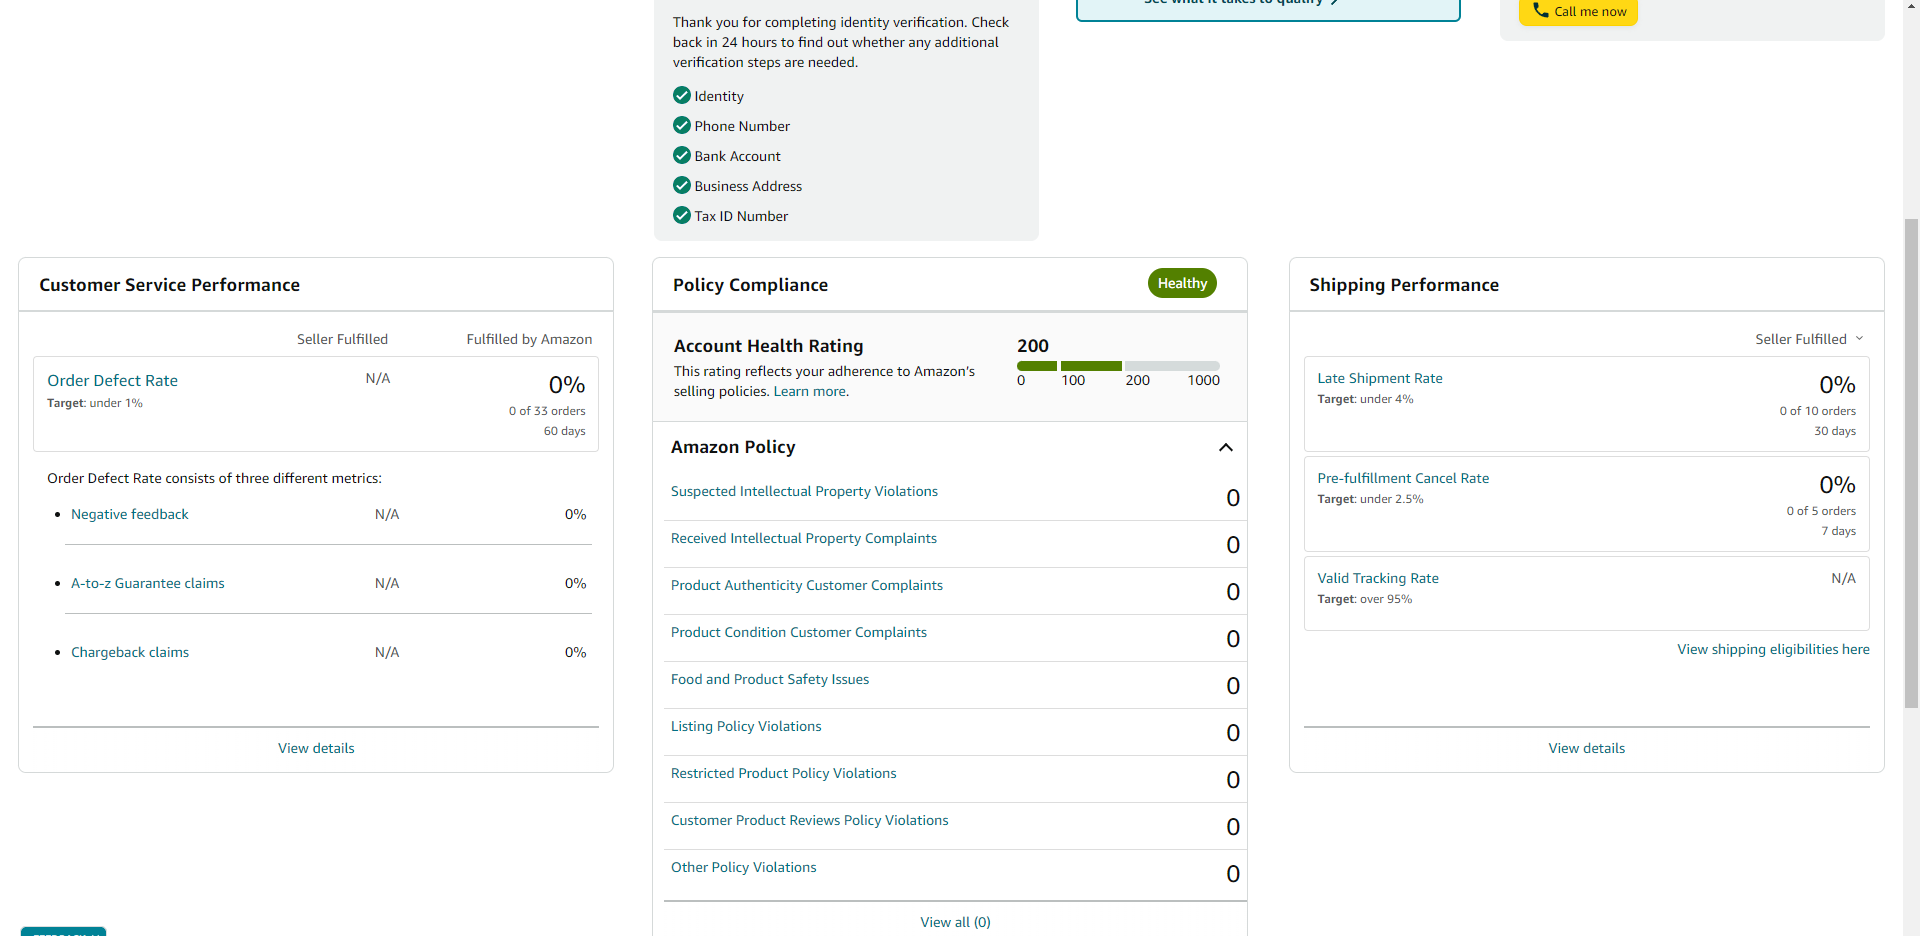This screenshot has height=936, width=1920.
Task: Click the Customer Service Performance heading
Action: pyautogui.click(x=169, y=285)
